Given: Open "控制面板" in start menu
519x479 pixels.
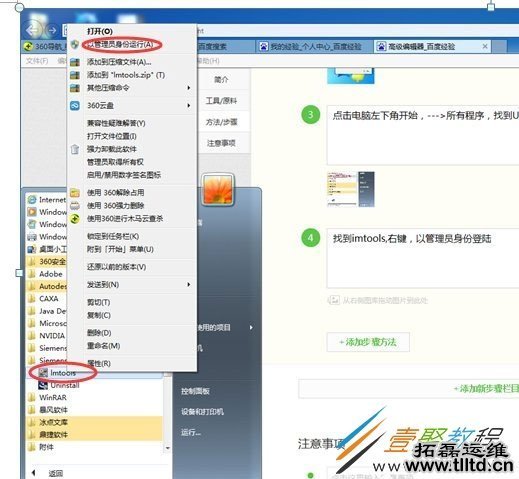Looking at the screenshot, I should 195,391.
